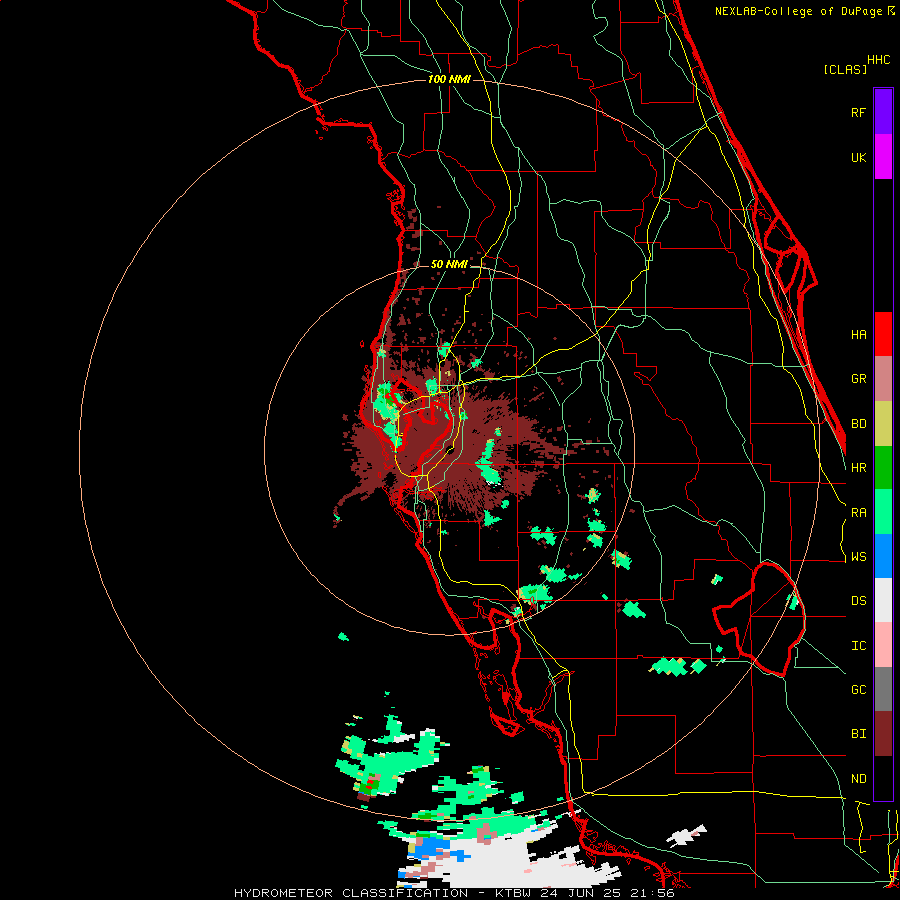The image size is (900, 900).
Task: Pick the light pink IC legend color block
Action: (x=883, y=645)
